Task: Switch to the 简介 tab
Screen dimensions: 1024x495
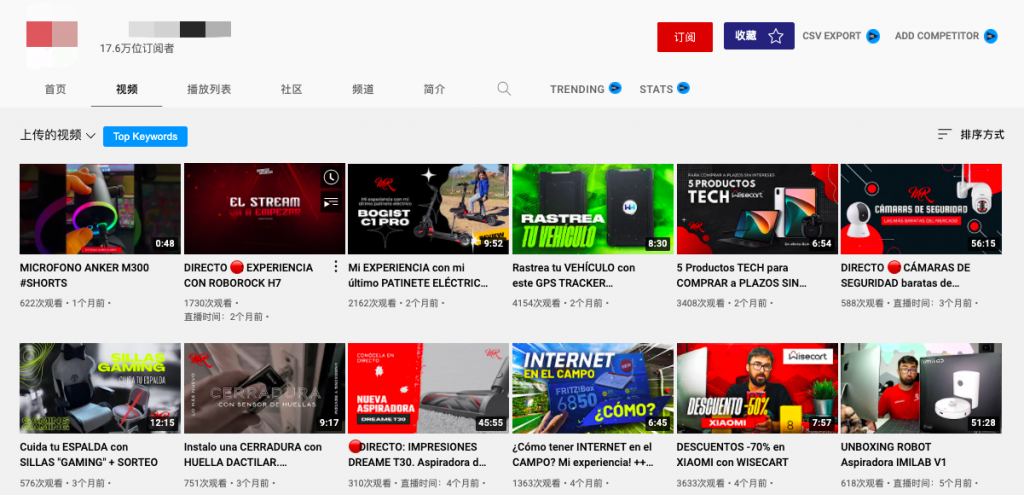Action: pos(434,89)
